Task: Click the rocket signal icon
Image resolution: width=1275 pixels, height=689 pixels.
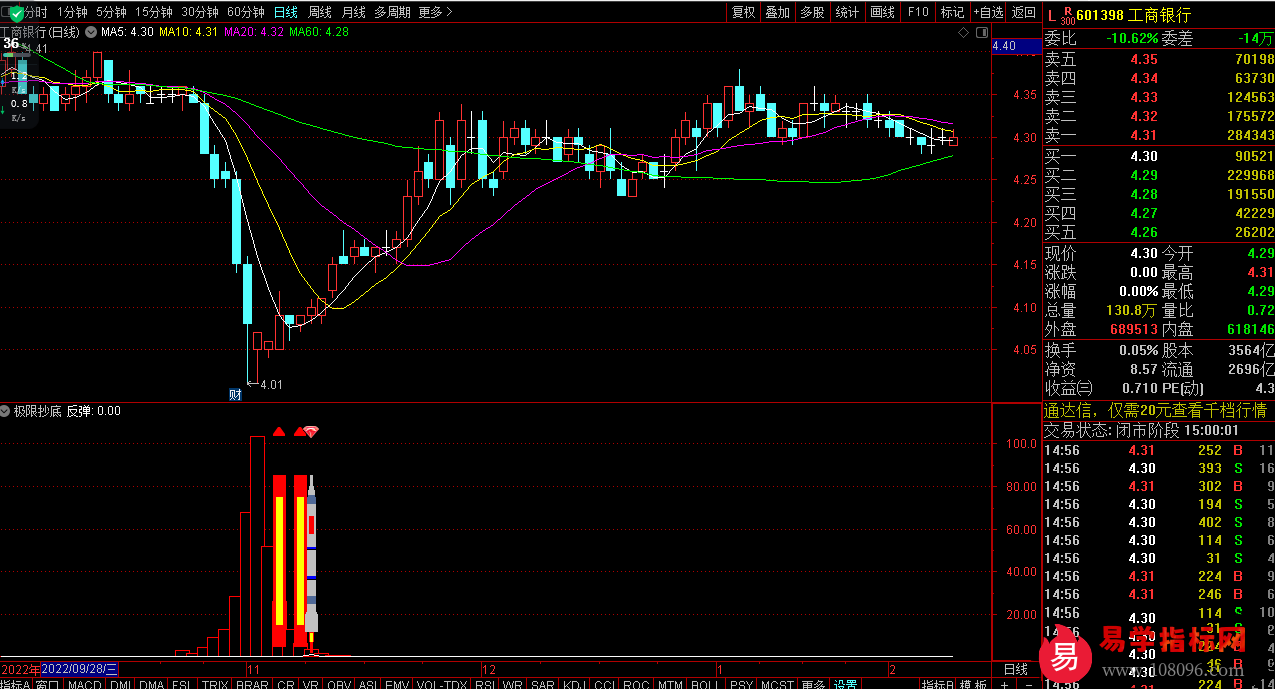Action: tap(312, 565)
